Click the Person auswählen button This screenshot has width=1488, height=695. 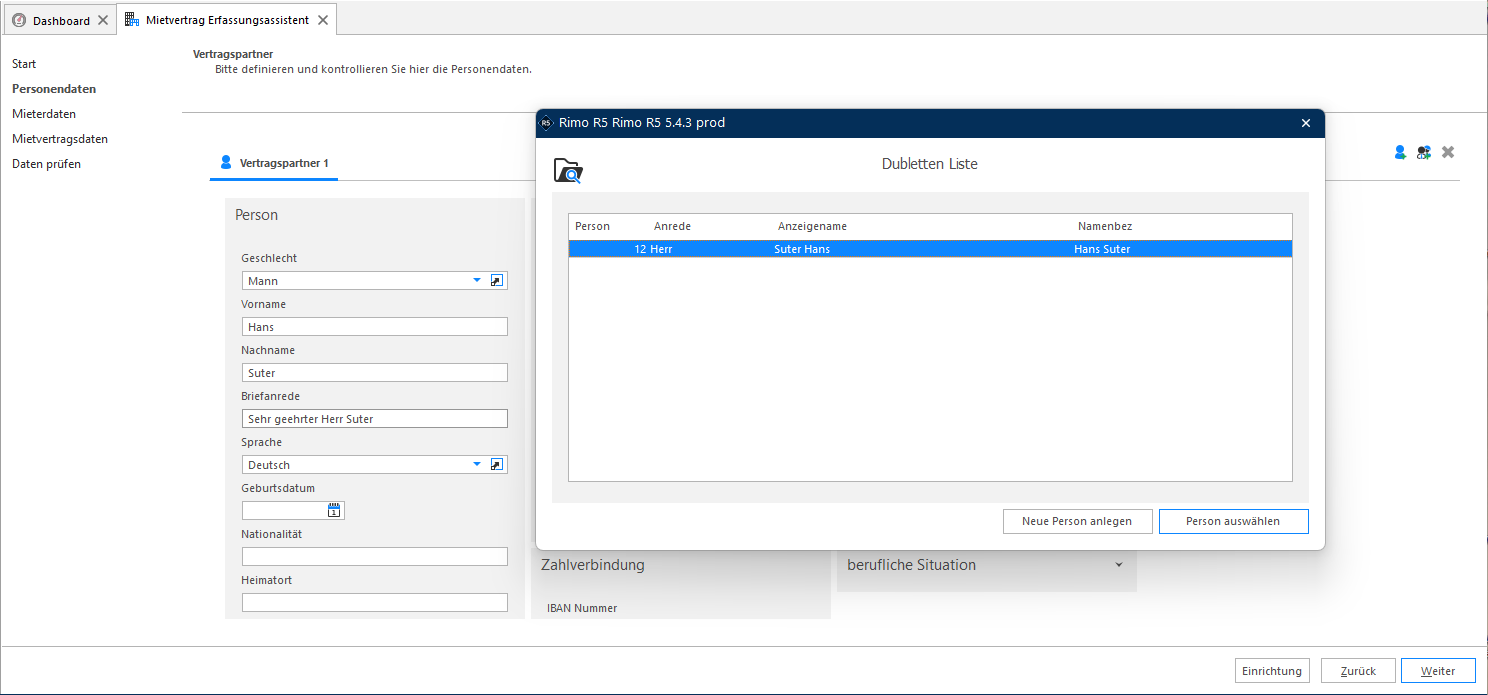[1233, 521]
